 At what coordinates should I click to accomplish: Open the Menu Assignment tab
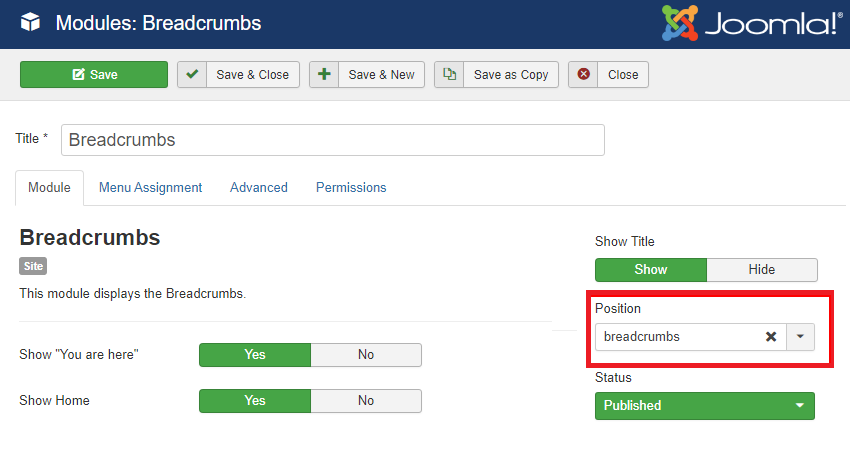coord(150,188)
